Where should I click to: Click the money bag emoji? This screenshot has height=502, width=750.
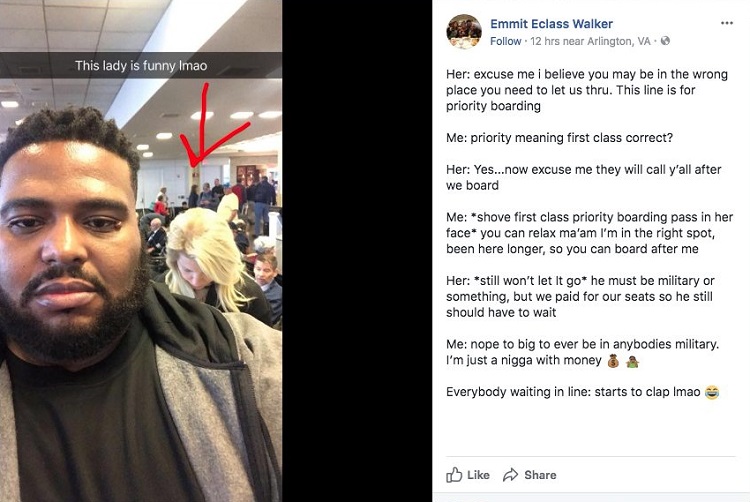click(613, 361)
